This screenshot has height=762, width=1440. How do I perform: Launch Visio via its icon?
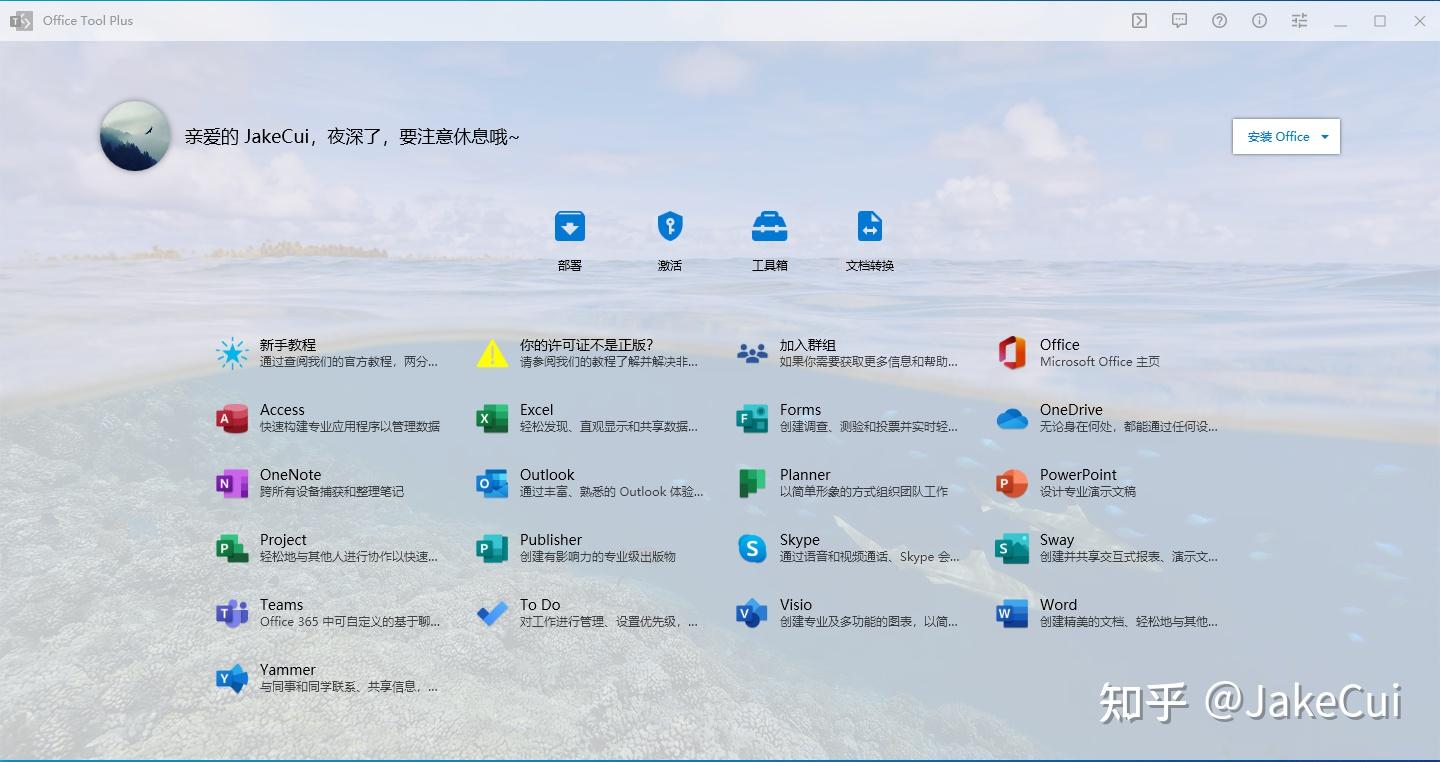[x=752, y=613]
